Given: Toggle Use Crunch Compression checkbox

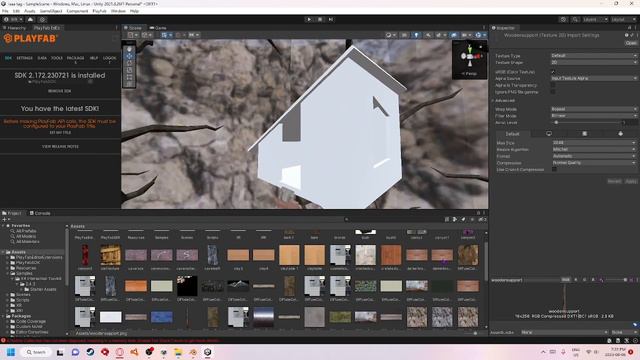Looking at the screenshot, I should (x=554, y=169).
